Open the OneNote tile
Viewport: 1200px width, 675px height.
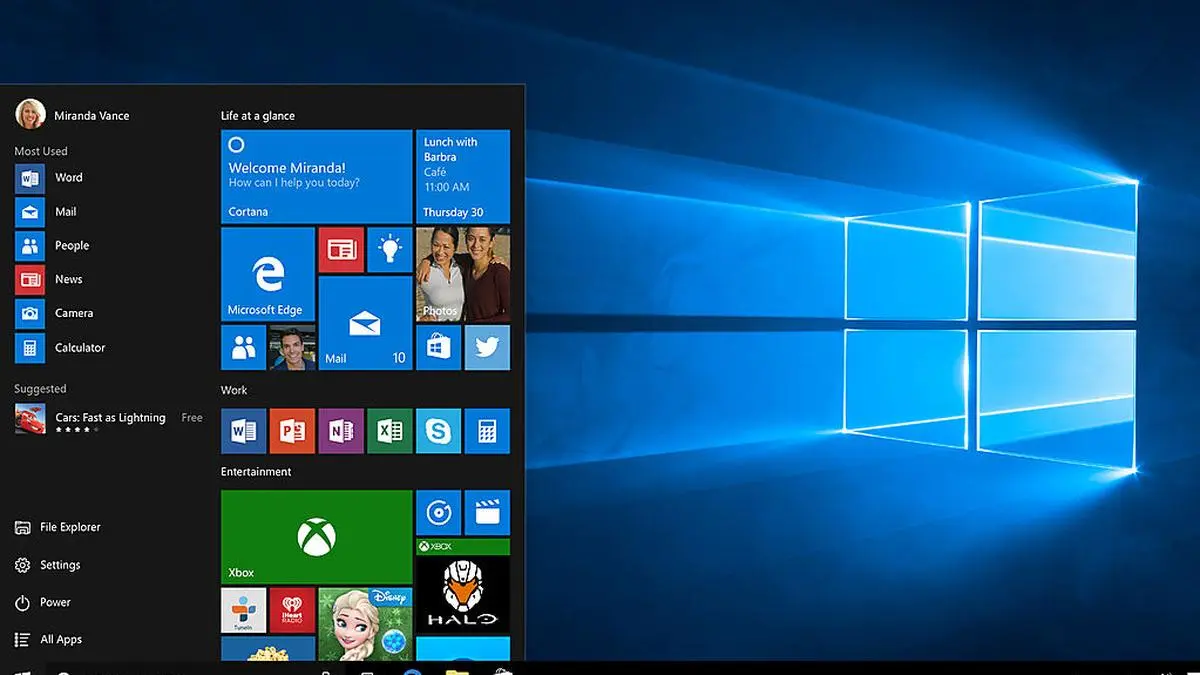tap(341, 431)
